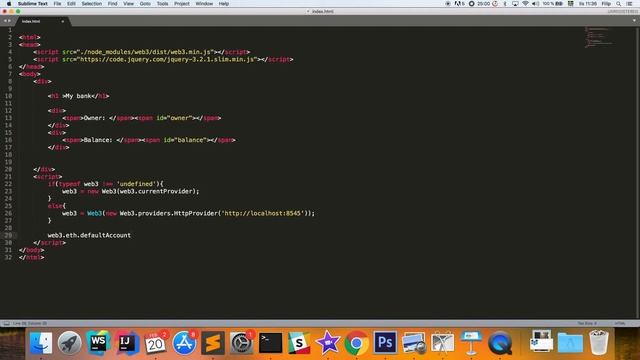Open the App Store dock icon

(x=184, y=342)
